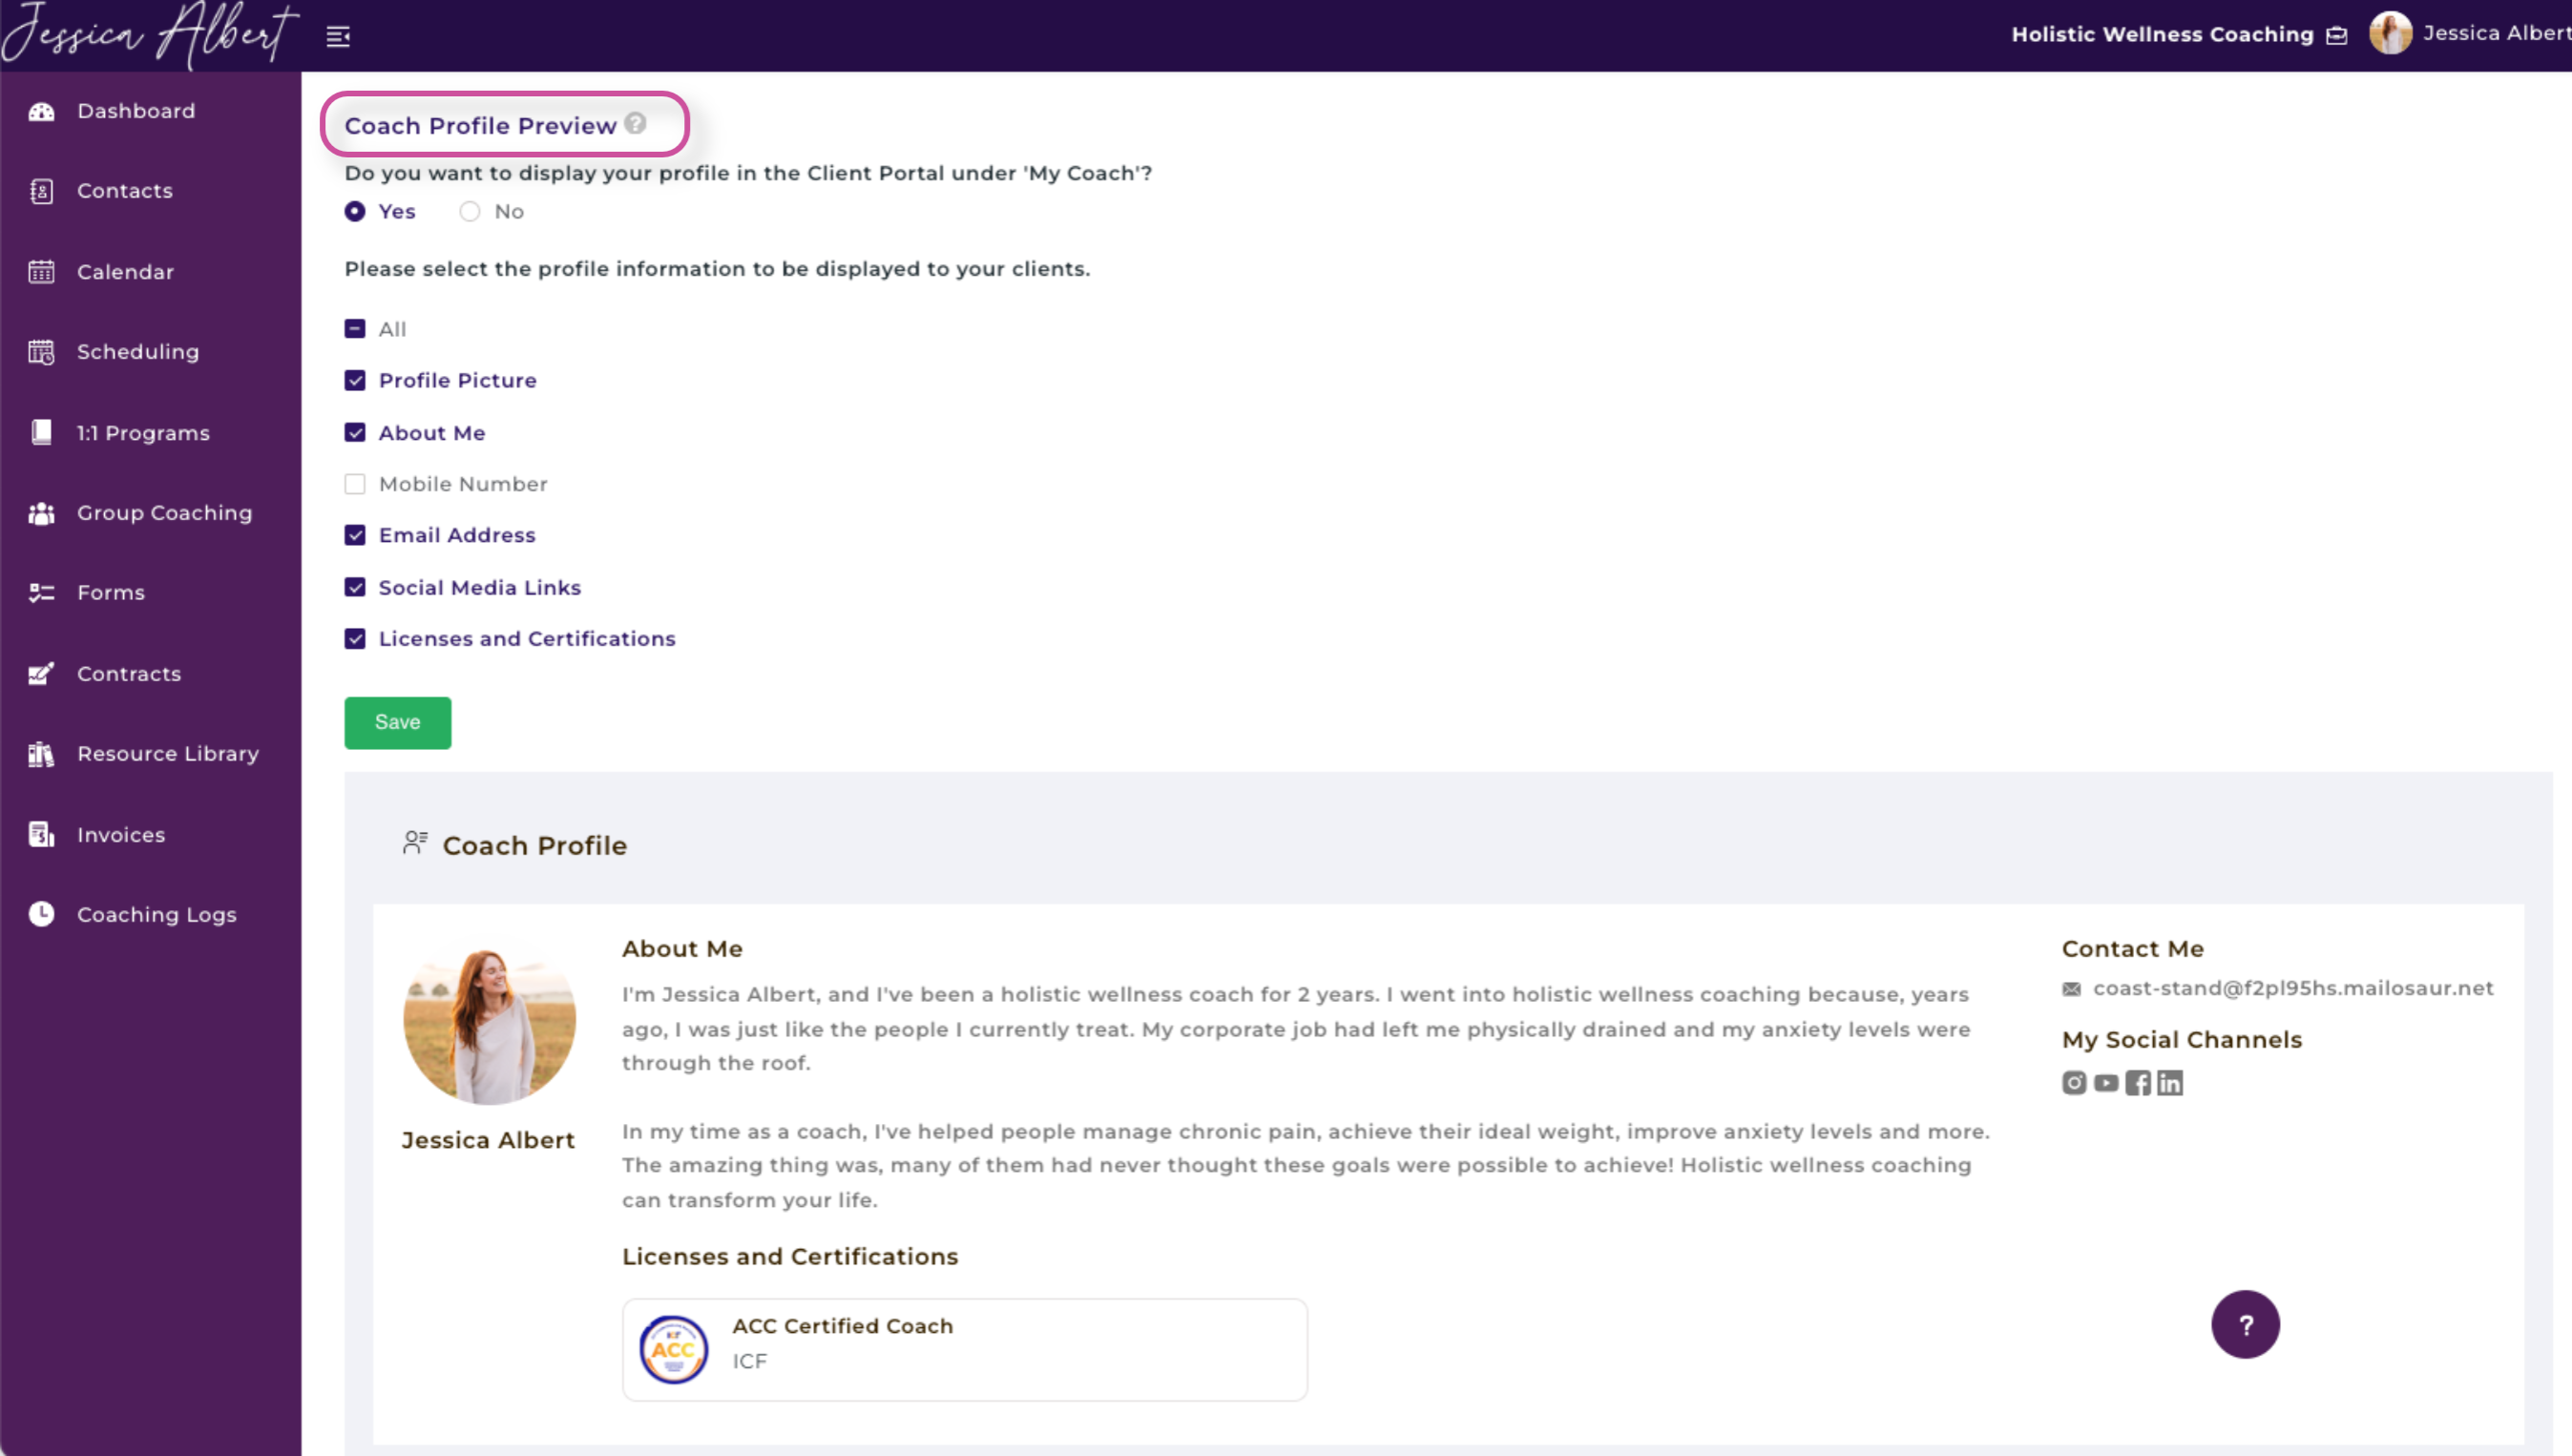Screen dimensions: 2572x1456
Task: Click the Dashboard gauge icon
Action: [x=41, y=111]
